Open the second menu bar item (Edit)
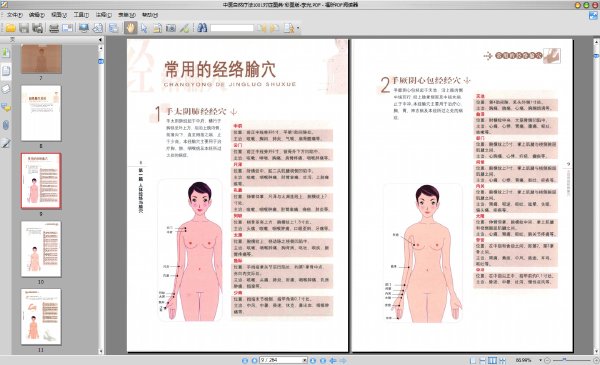Screen dimensions: 600x365 click(x=37, y=15)
